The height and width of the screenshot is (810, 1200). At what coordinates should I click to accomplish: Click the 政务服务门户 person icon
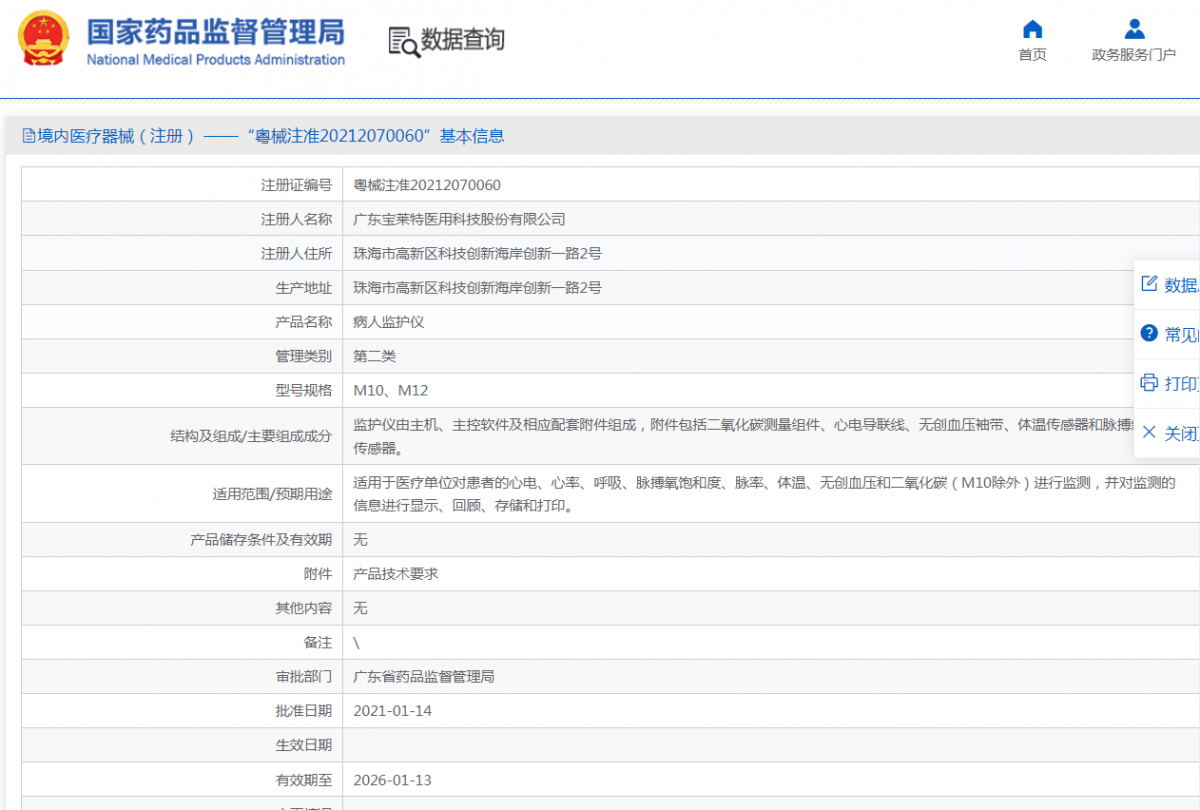tap(1133, 29)
